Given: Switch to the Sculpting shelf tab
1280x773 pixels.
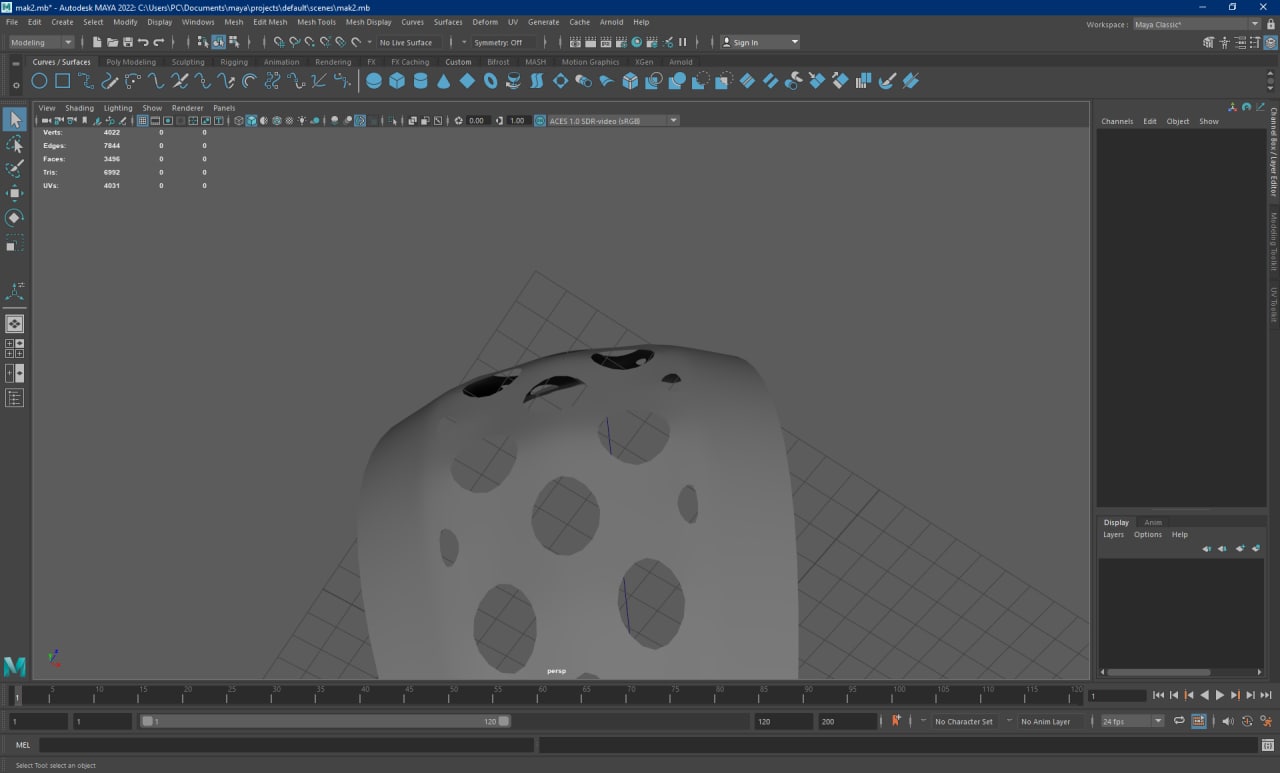Looking at the screenshot, I should (188, 62).
